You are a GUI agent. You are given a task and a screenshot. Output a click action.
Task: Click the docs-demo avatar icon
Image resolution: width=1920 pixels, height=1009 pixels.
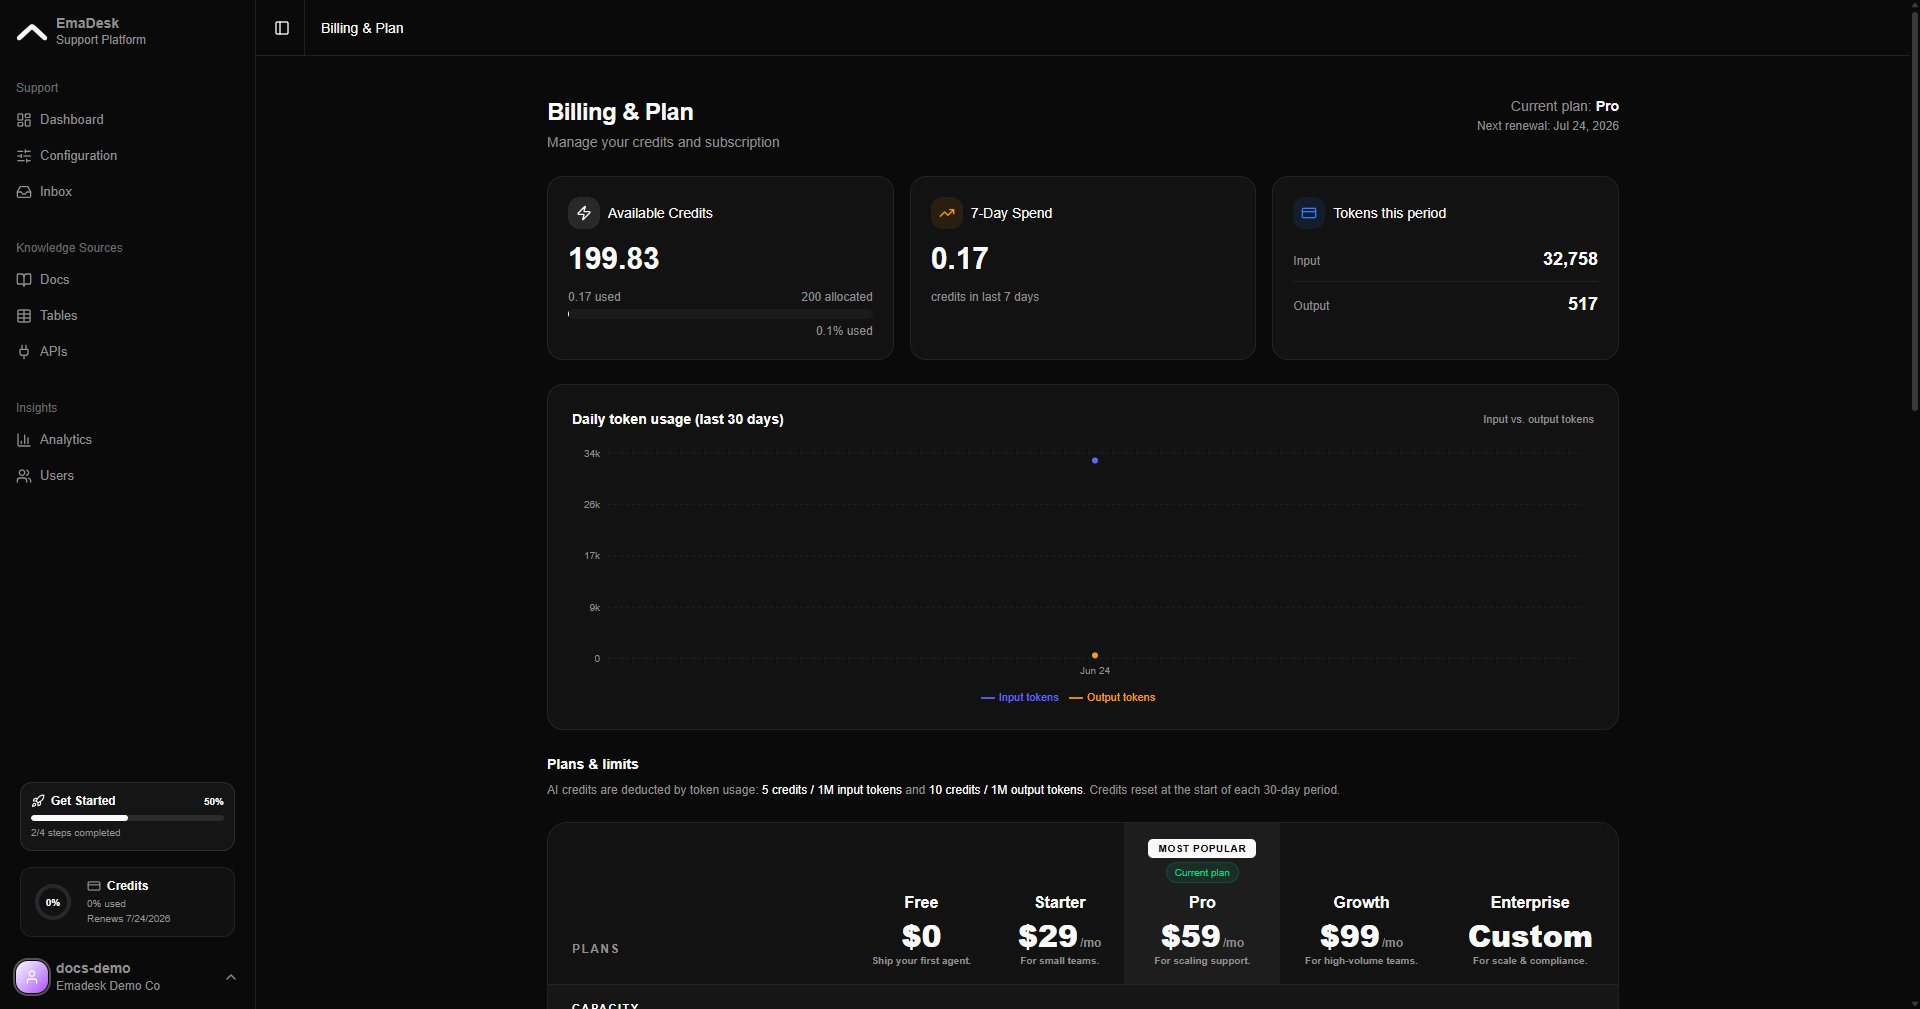(x=32, y=977)
